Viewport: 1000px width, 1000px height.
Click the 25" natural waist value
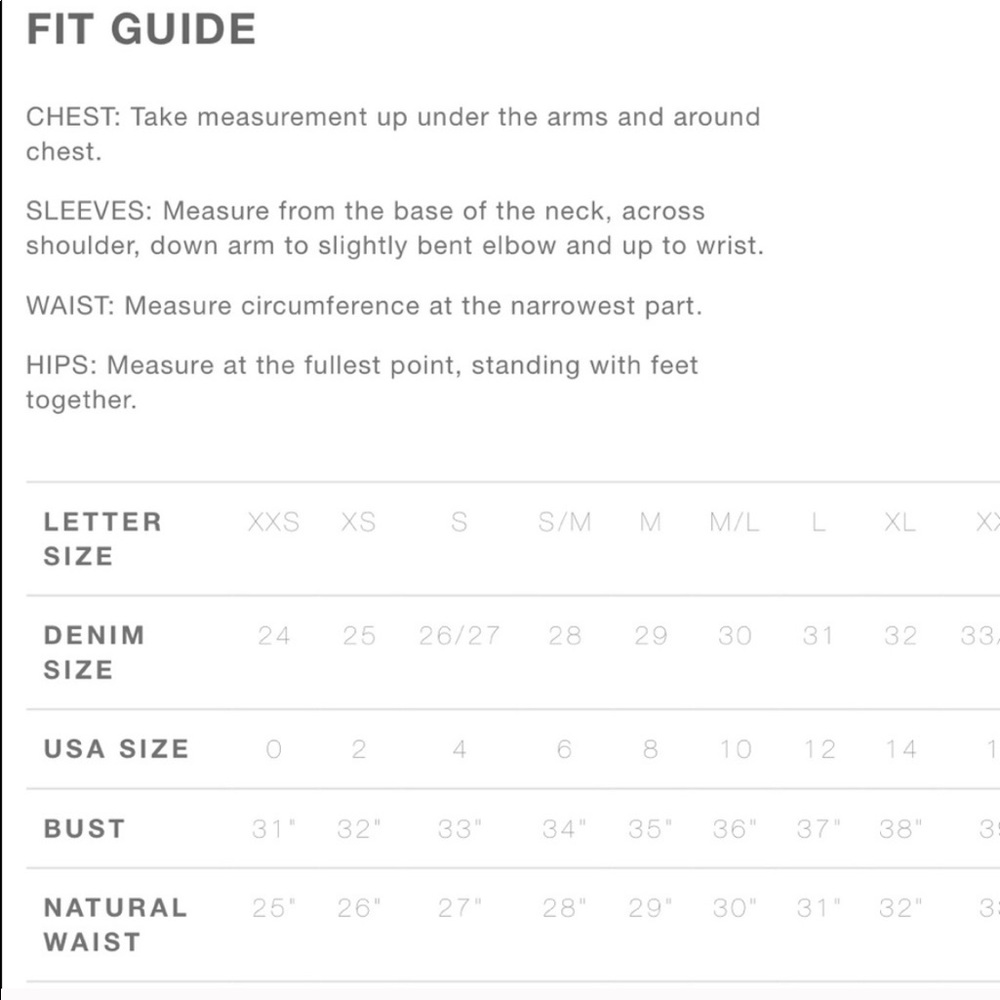point(274,908)
